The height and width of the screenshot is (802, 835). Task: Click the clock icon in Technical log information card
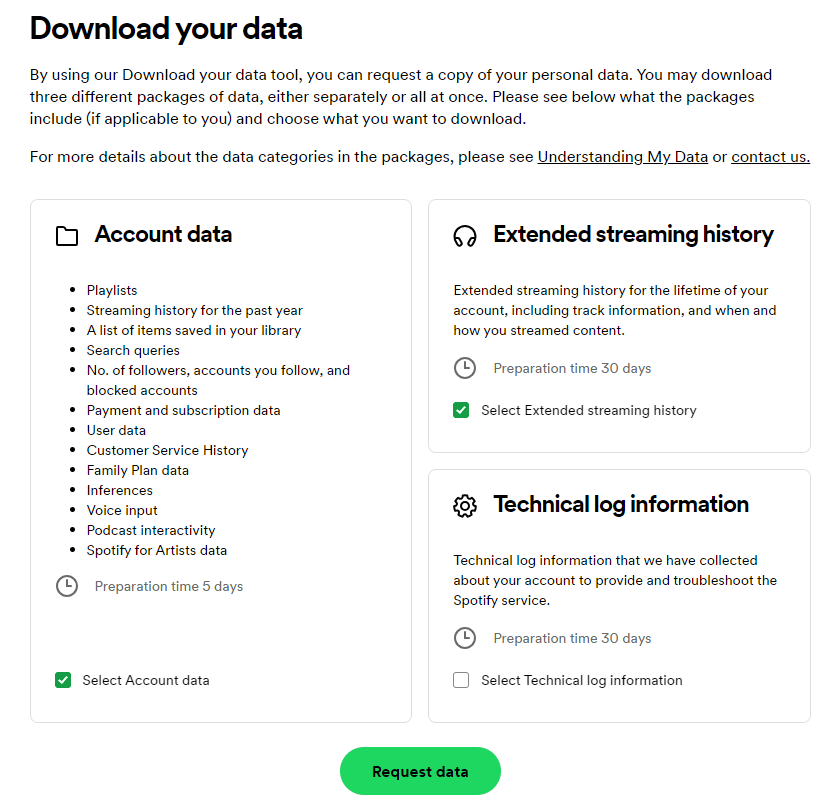(x=465, y=638)
